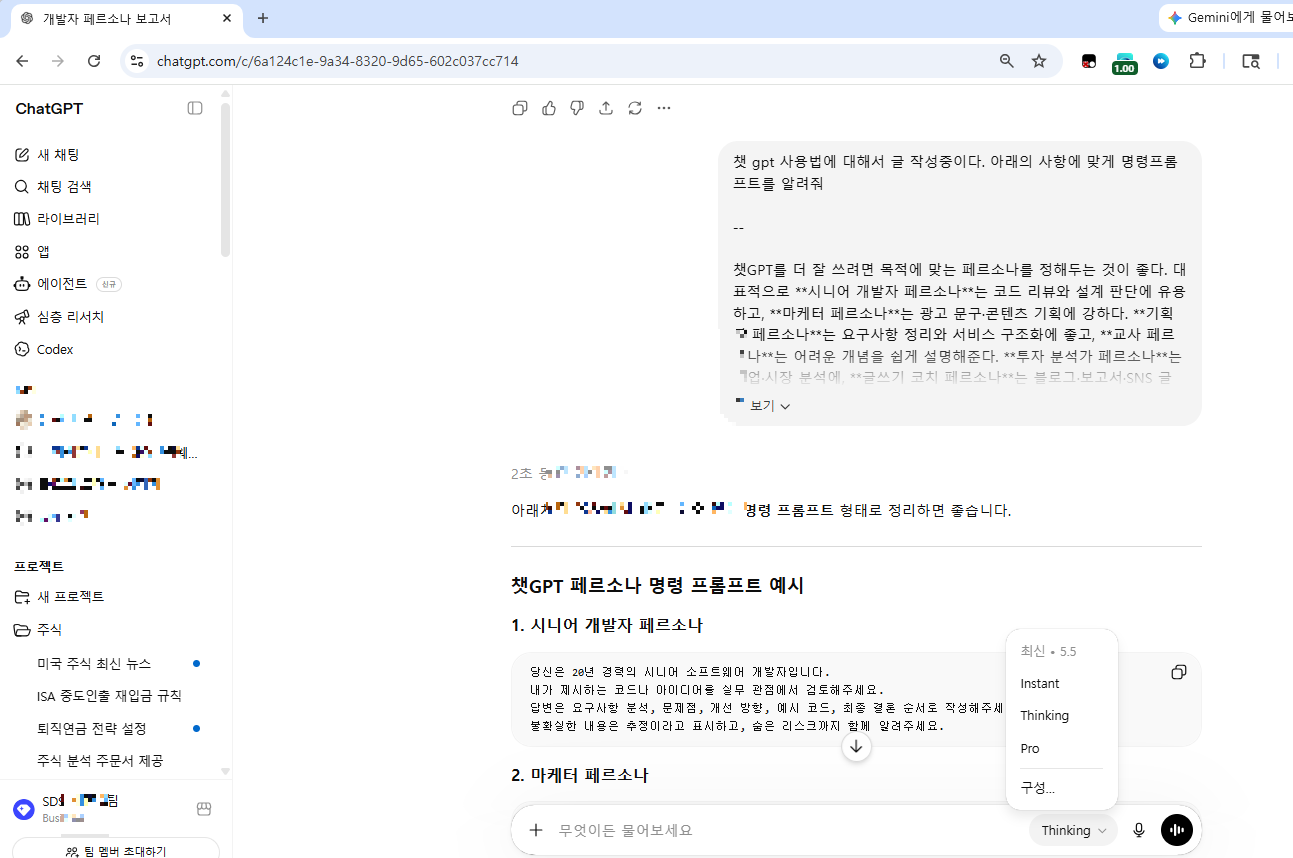1293x858 pixels.
Task: Close the 개발자 페르소나 보고서 tab
Action: coord(227,19)
